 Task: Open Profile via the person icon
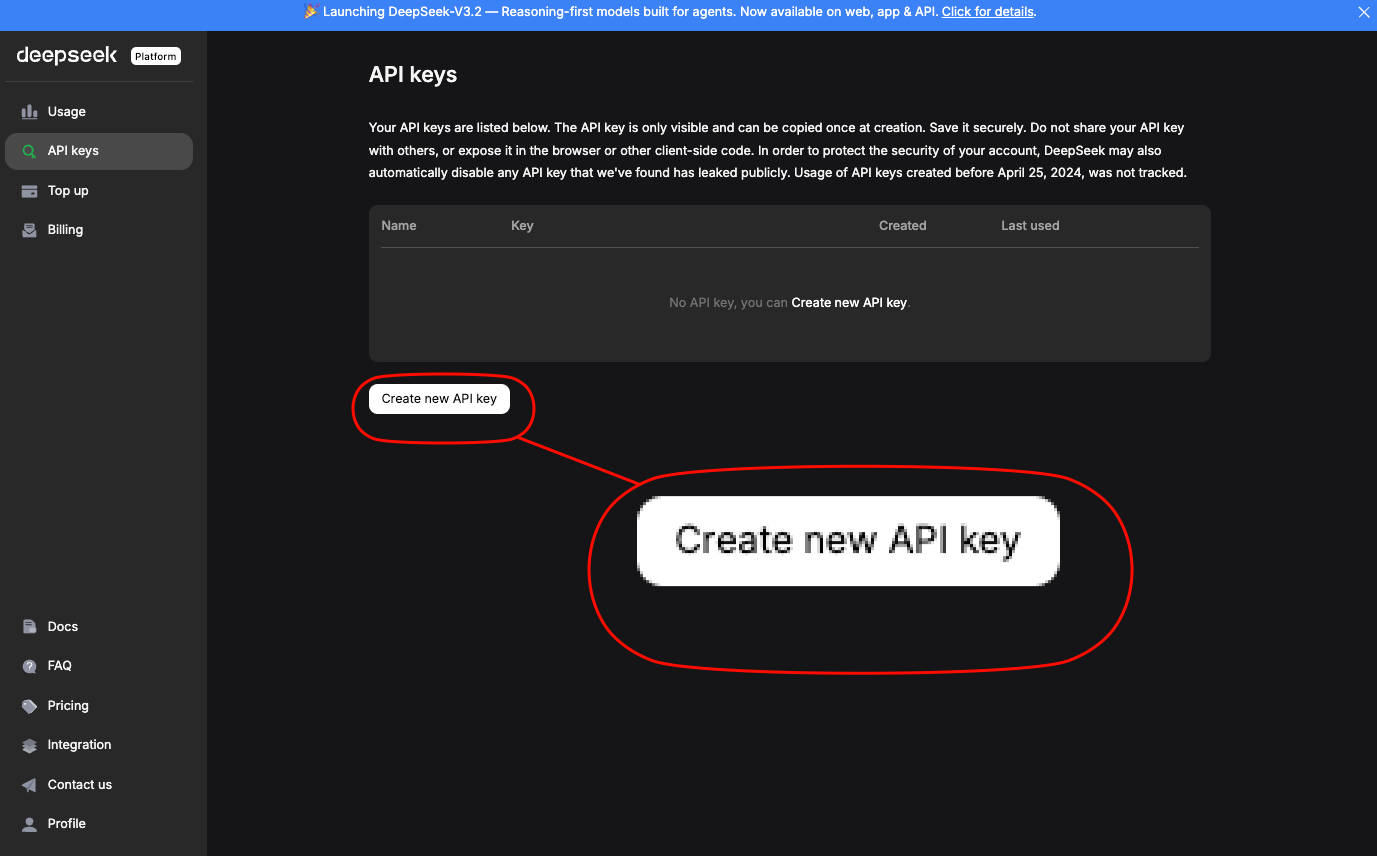click(30, 824)
